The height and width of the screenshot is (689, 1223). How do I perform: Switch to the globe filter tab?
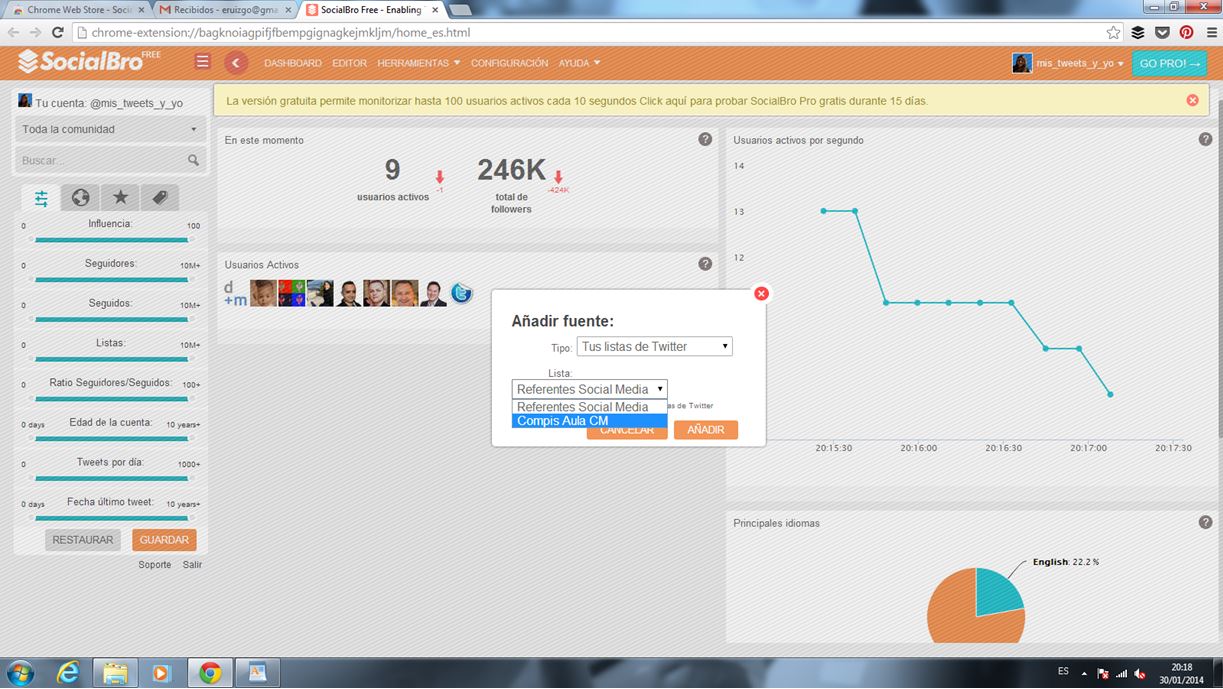pyautogui.click(x=81, y=198)
